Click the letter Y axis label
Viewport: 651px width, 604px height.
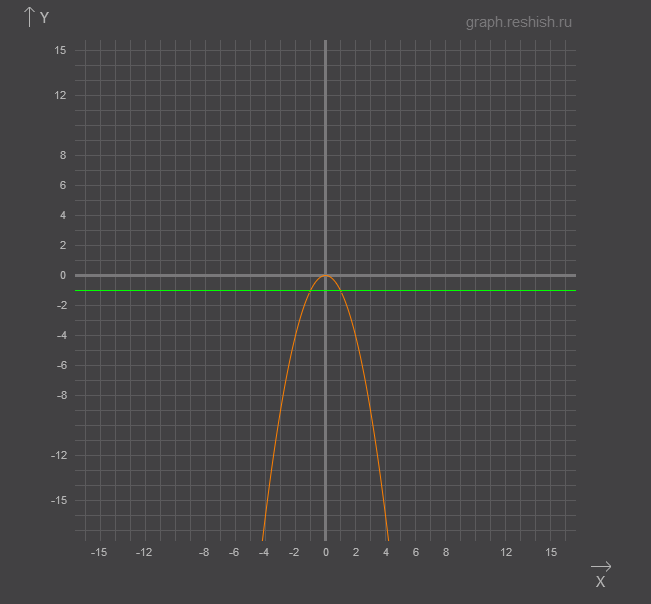(45, 17)
